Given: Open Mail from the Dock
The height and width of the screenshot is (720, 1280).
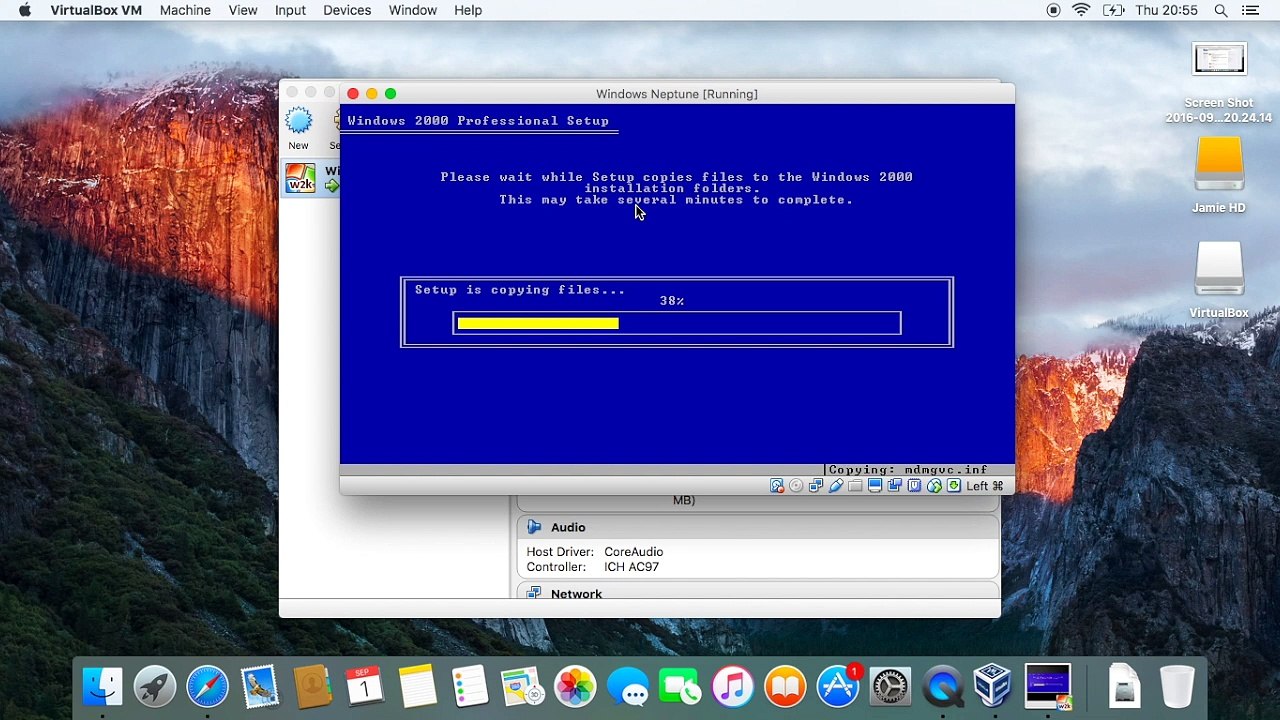Looking at the screenshot, I should pyautogui.click(x=260, y=686).
